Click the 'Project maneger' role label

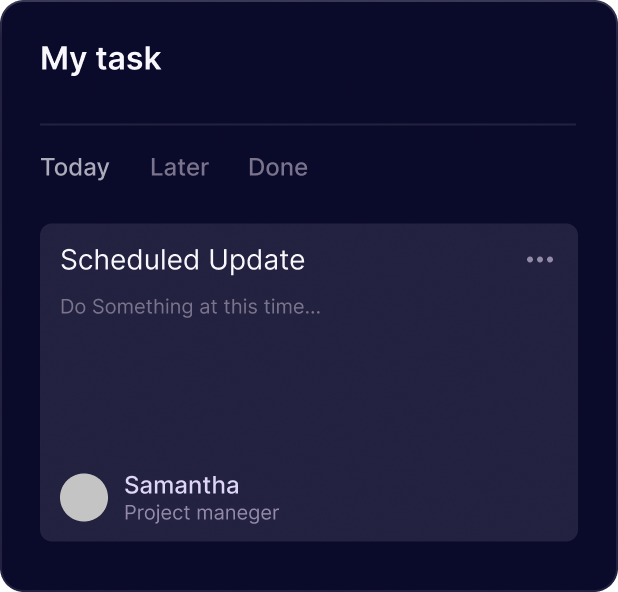point(201,513)
